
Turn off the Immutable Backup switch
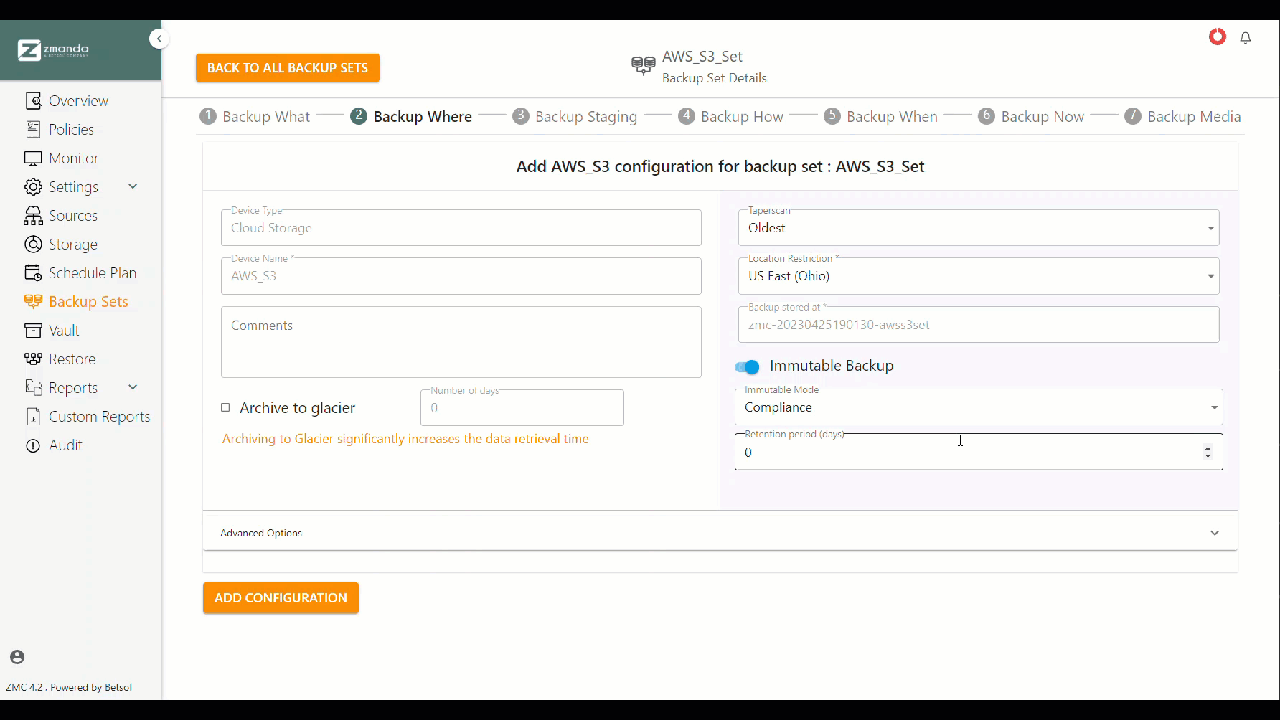pyautogui.click(x=747, y=367)
